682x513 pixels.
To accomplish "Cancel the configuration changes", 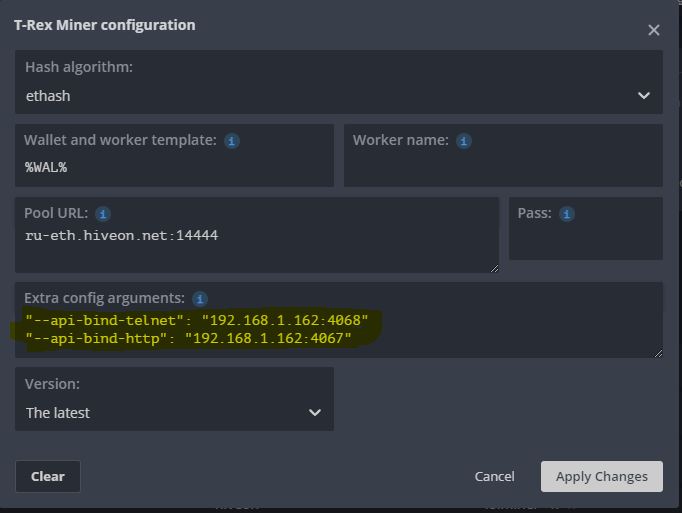I will (x=495, y=476).
